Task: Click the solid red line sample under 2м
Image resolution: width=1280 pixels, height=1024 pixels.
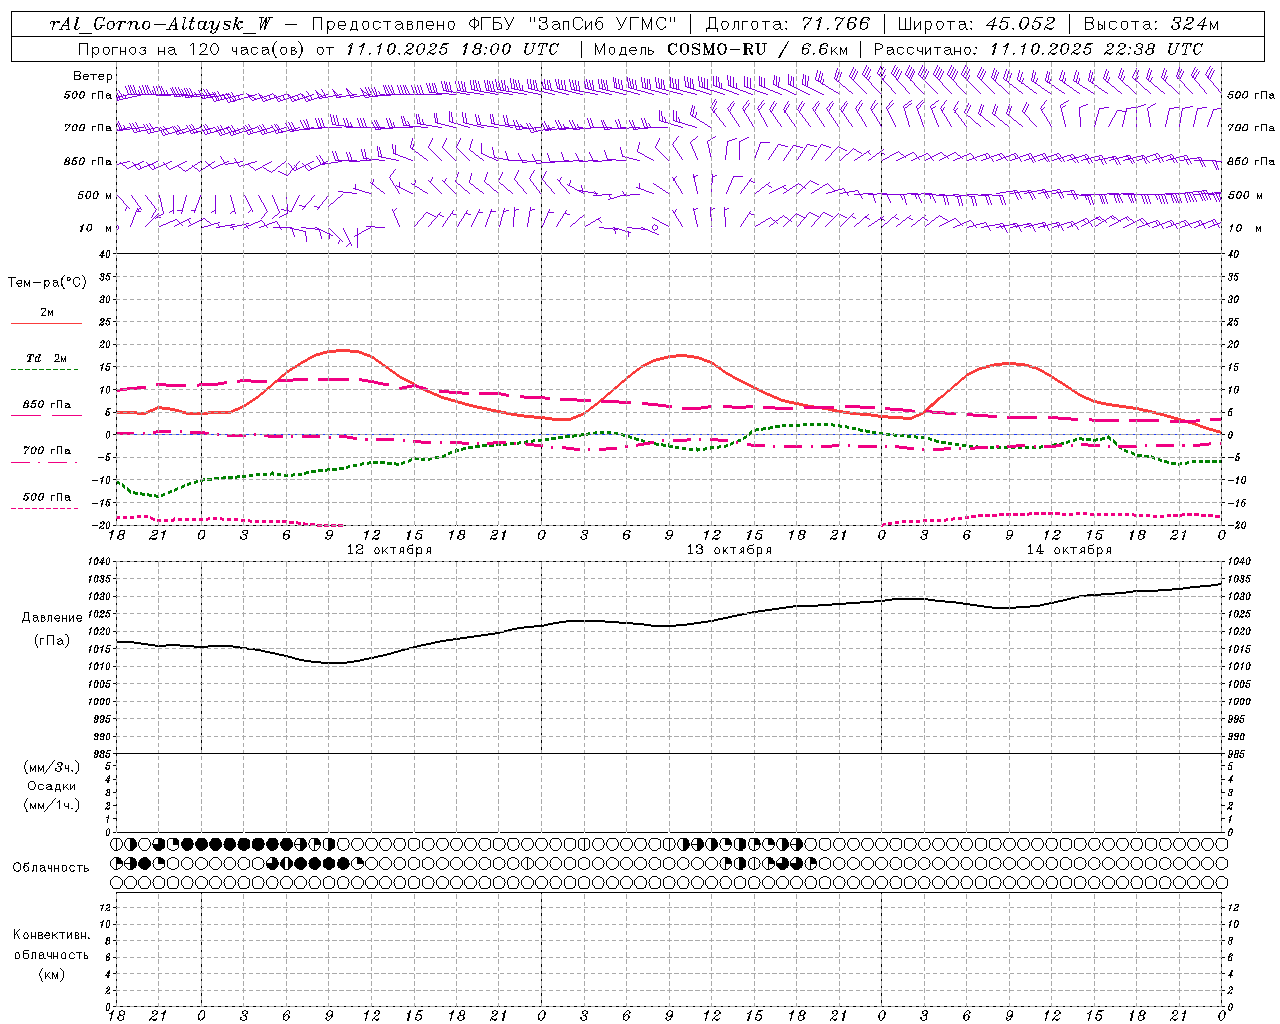Action: click(x=46, y=324)
